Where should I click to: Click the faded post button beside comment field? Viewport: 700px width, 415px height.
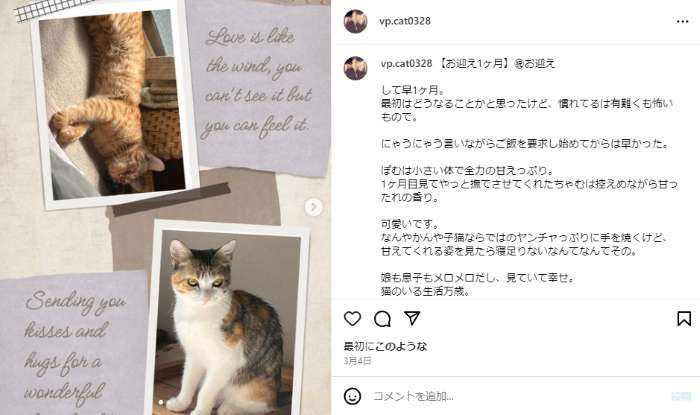tap(681, 396)
